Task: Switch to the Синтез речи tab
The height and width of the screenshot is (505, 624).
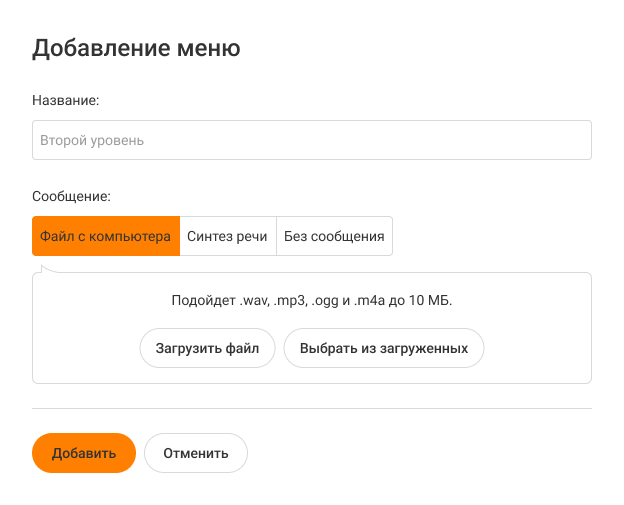Action: point(227,237)
